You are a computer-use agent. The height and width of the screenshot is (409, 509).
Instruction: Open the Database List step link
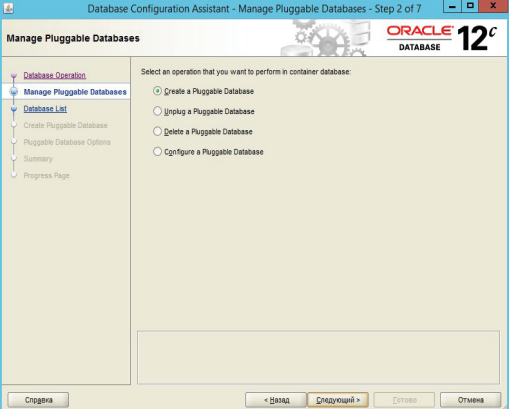click(45, 109)
